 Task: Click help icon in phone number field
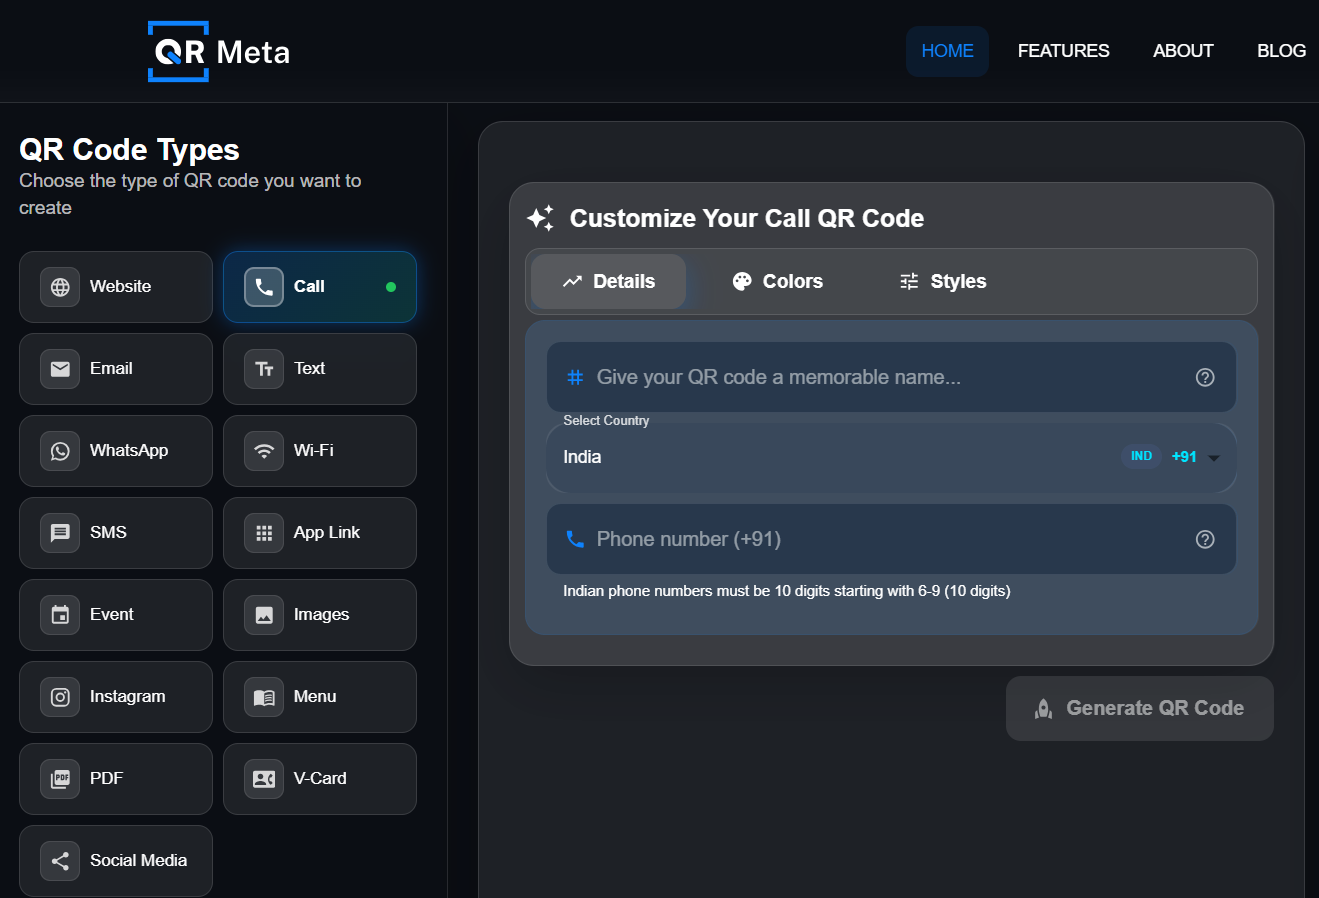[1205, 539]
